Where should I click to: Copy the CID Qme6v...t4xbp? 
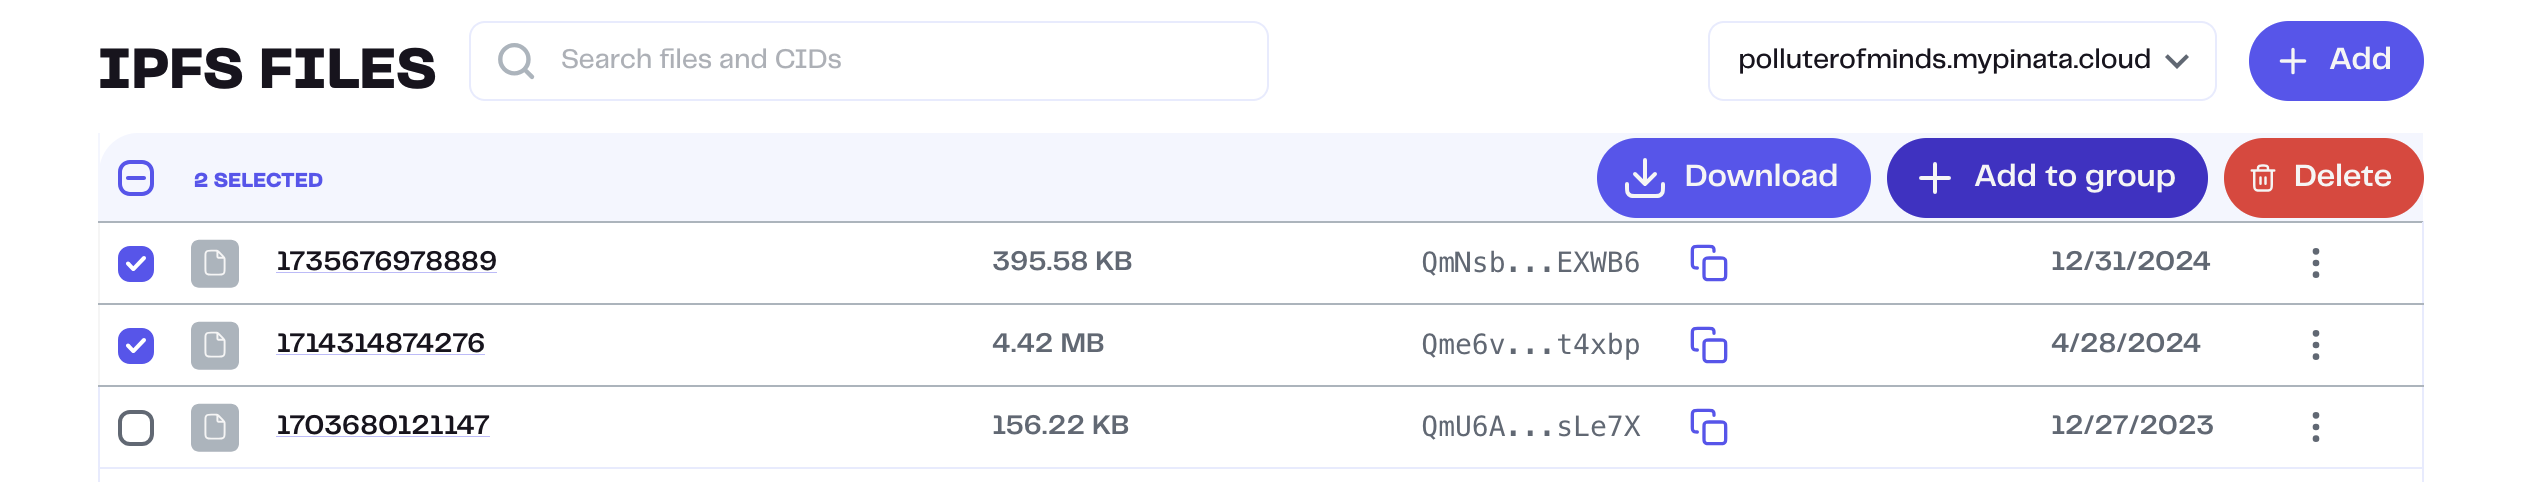coord(1709,345)
